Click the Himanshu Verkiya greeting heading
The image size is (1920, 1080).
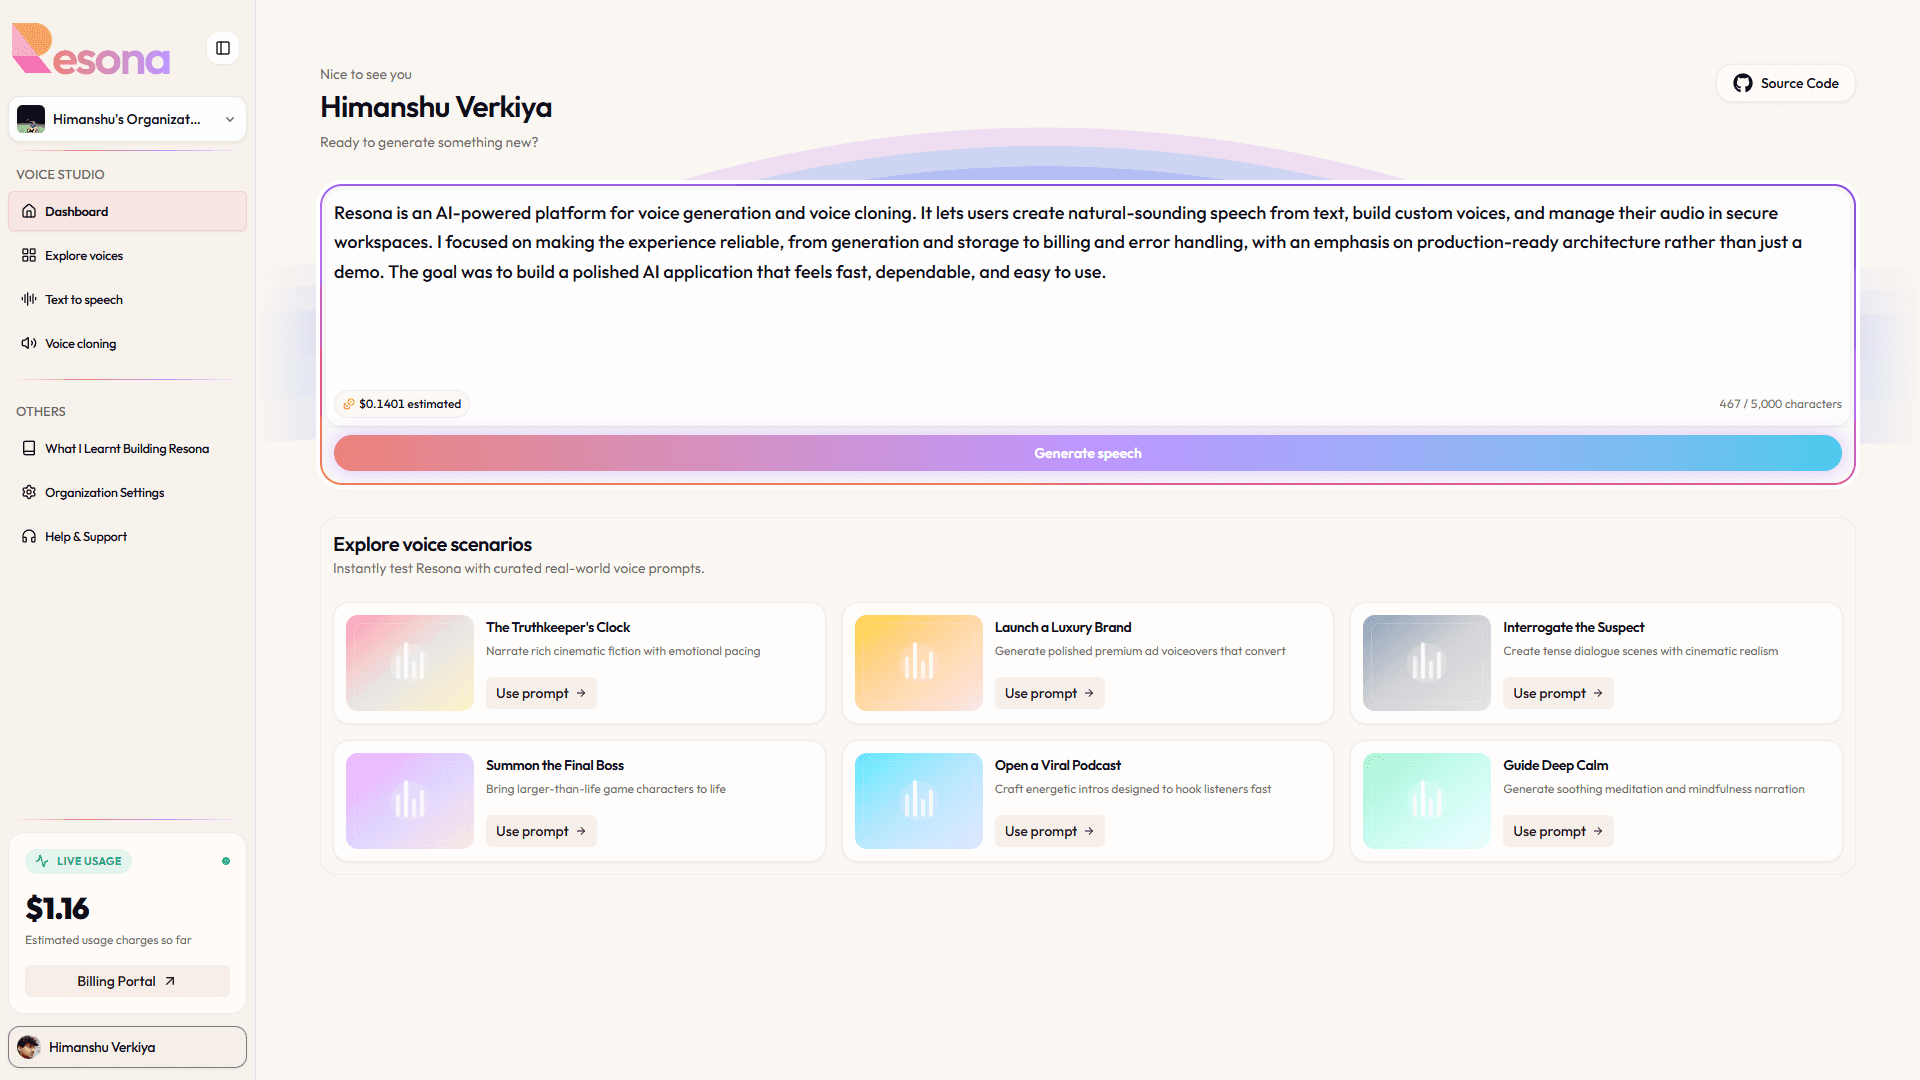(436, 107)
